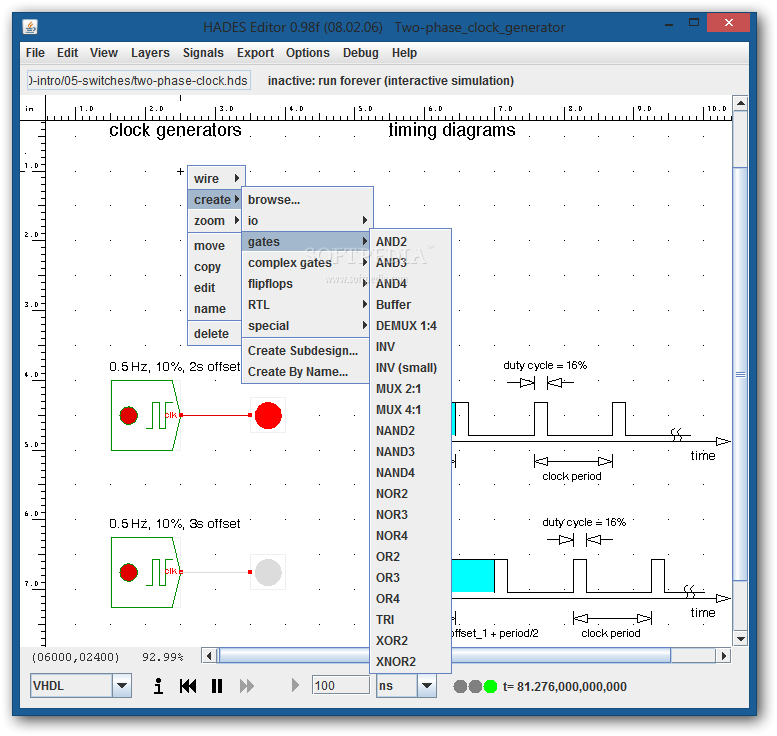
Task: Expand the zoom submenu
Action: click(x=217, y=221)
